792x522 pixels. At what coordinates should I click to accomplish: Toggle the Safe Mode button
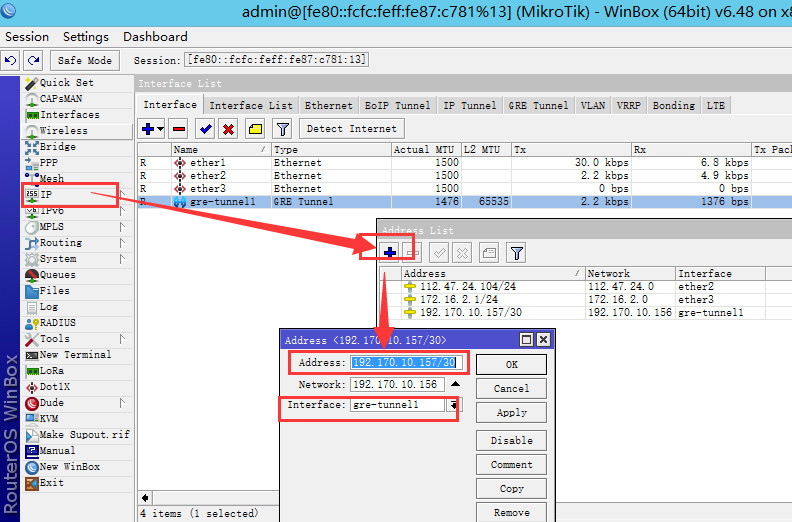(85, 60)
